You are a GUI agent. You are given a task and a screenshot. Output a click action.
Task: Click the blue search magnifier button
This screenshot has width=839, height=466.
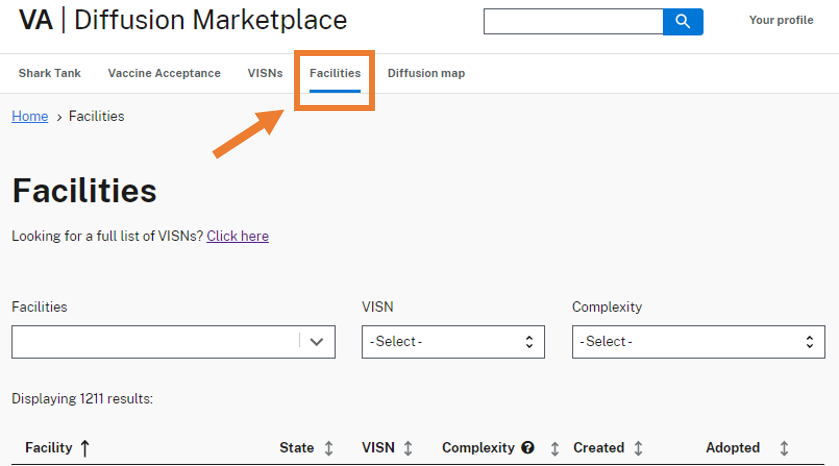point(683,21)
